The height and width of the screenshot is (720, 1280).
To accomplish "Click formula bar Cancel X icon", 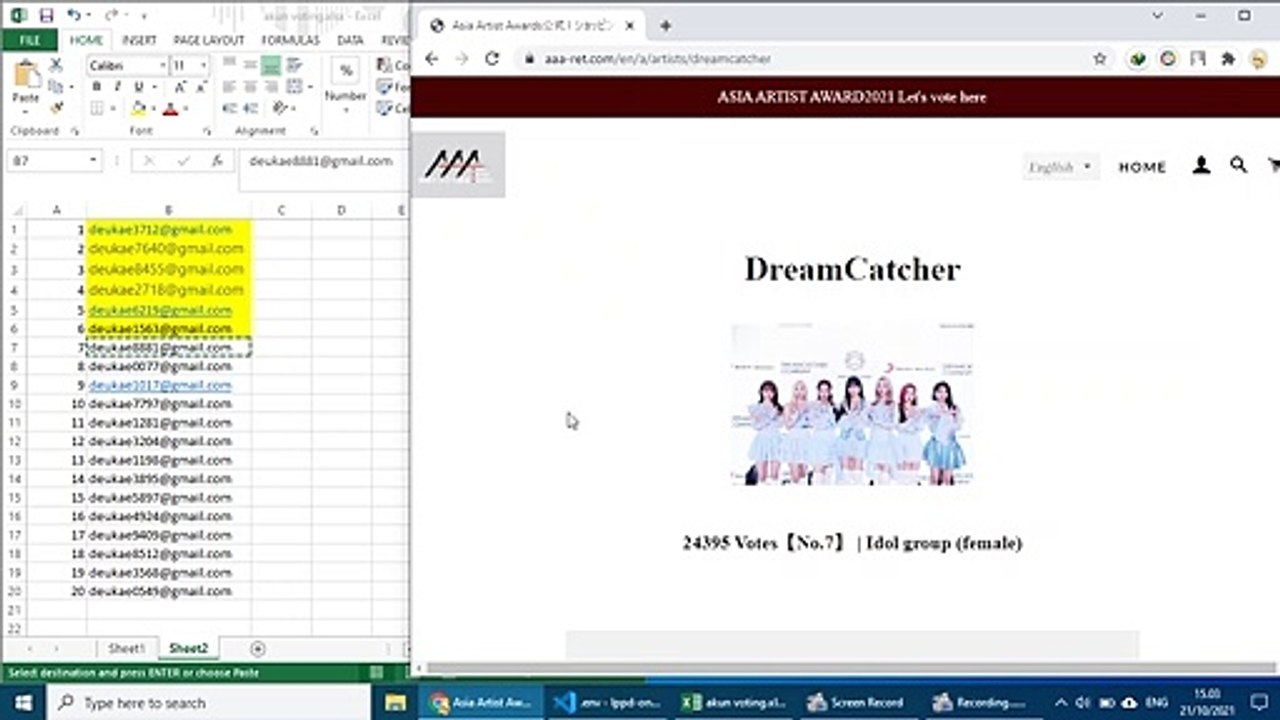I will [x=149, y=160].
